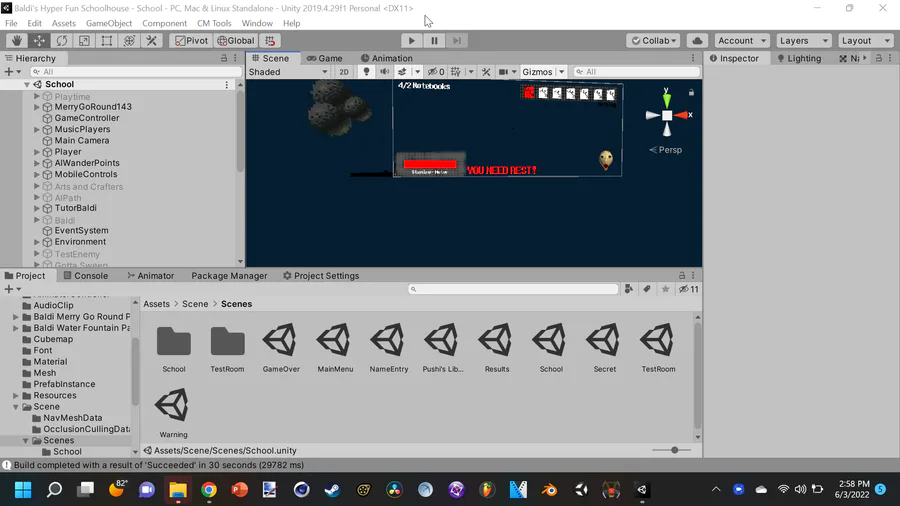Open the Gizmos dropdown arrow

coord(561,72)
